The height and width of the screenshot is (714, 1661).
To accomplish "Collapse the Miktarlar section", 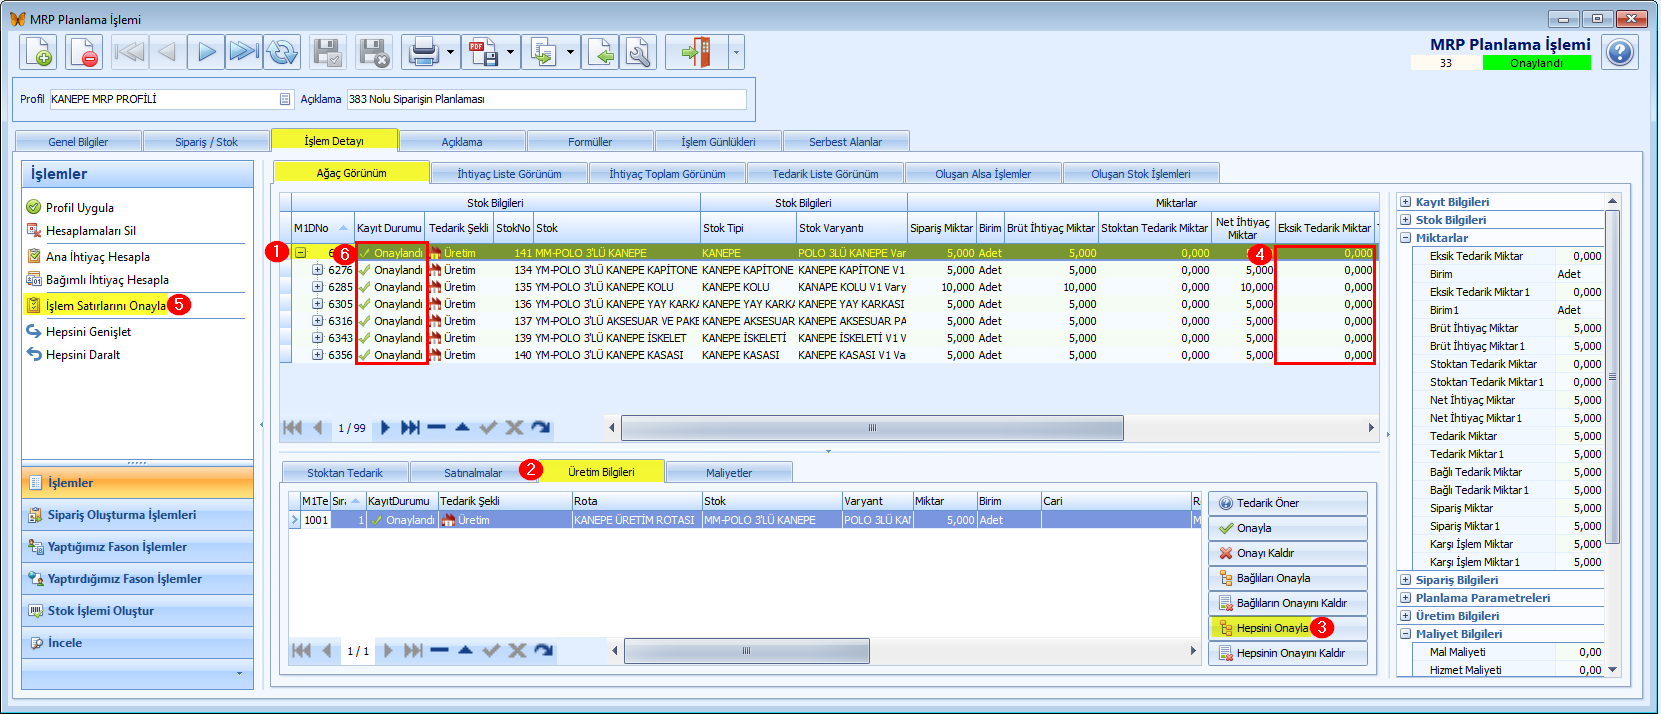I will pos(1405,238).
